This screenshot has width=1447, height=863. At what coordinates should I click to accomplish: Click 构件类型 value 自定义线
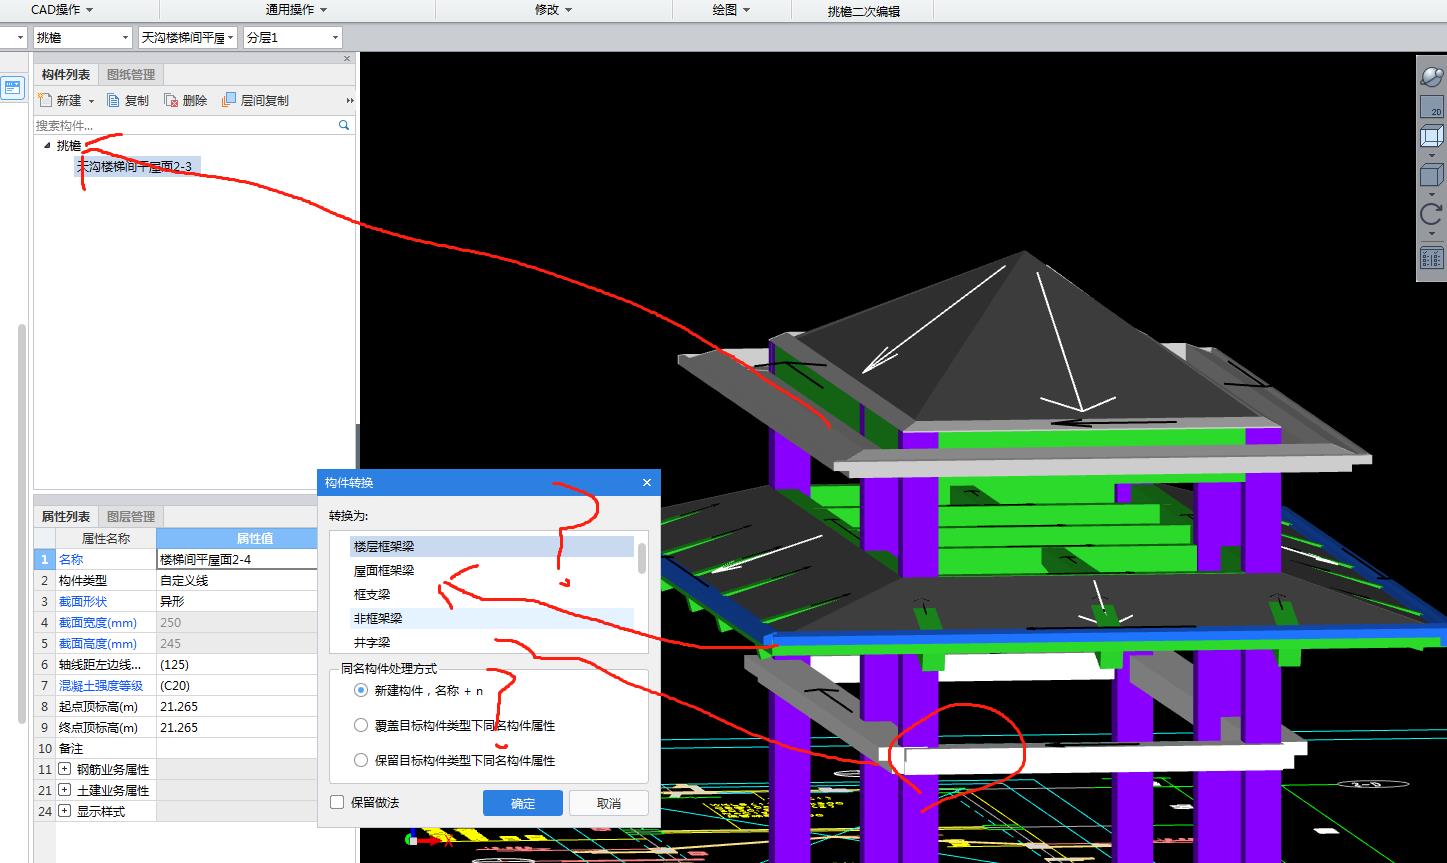(x=238, y=580)
